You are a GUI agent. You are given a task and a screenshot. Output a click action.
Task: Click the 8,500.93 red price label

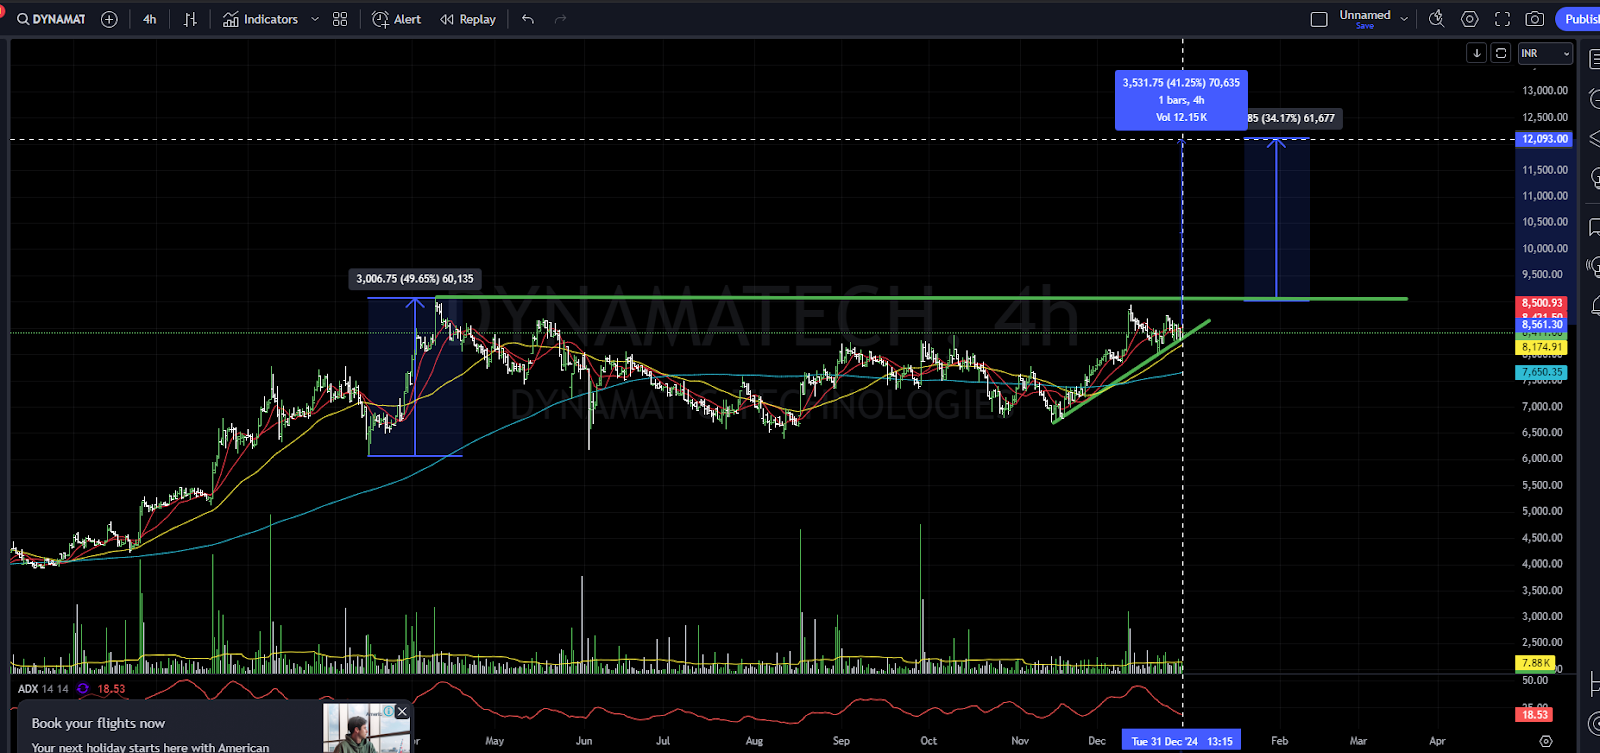[1542, 303]
